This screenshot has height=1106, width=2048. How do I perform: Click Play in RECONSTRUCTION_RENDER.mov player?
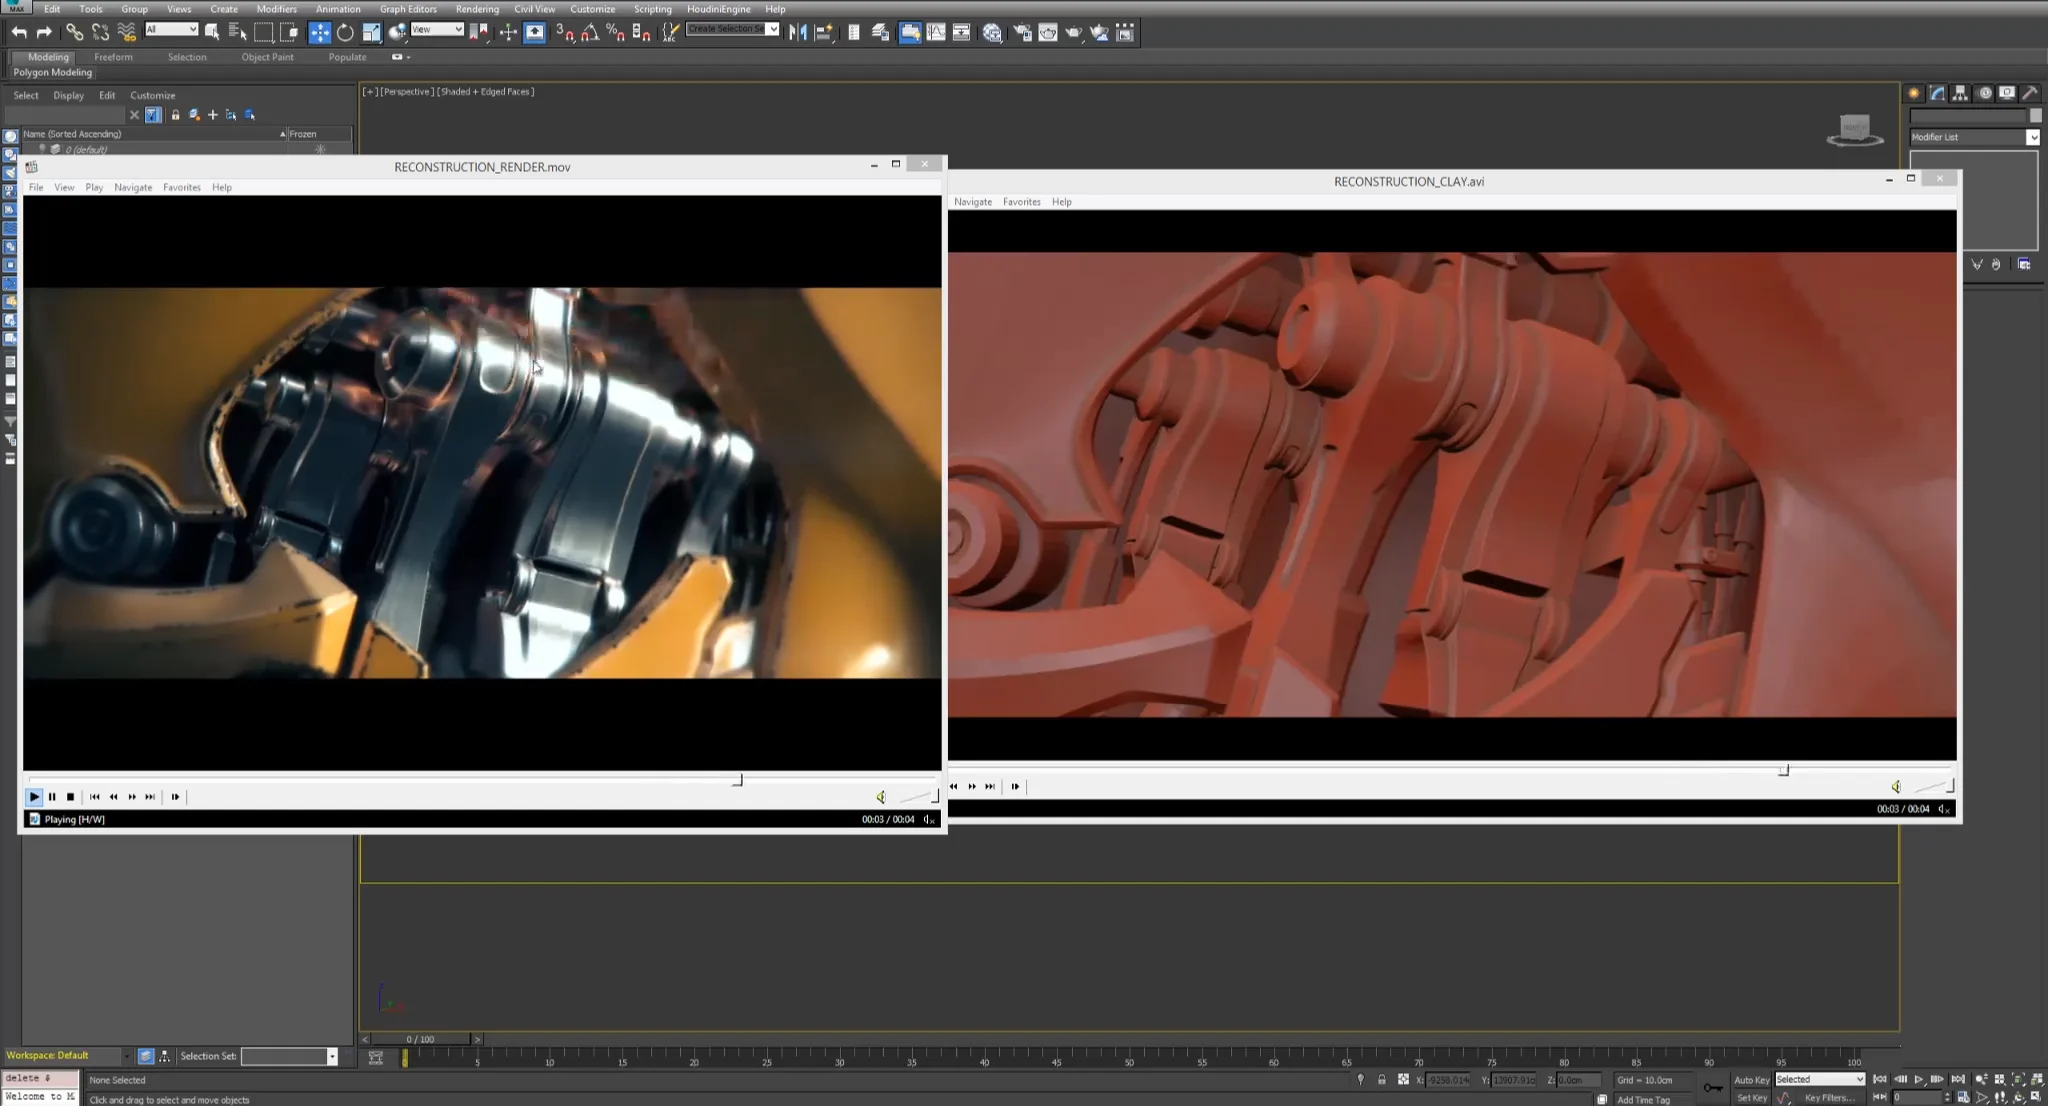34,797
